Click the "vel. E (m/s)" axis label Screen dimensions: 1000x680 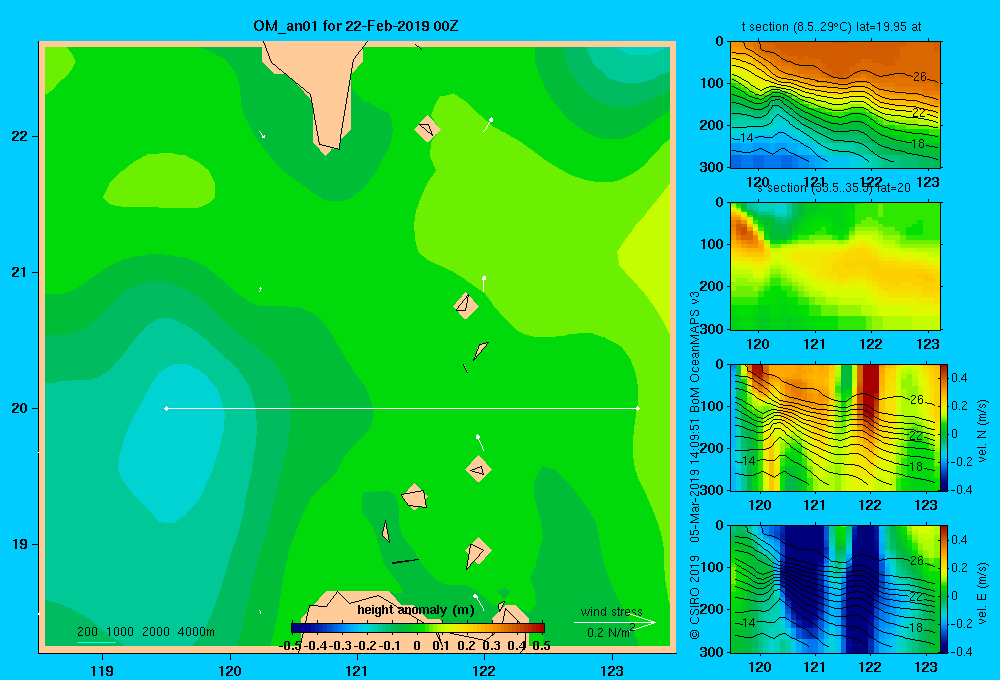[982, 592]
